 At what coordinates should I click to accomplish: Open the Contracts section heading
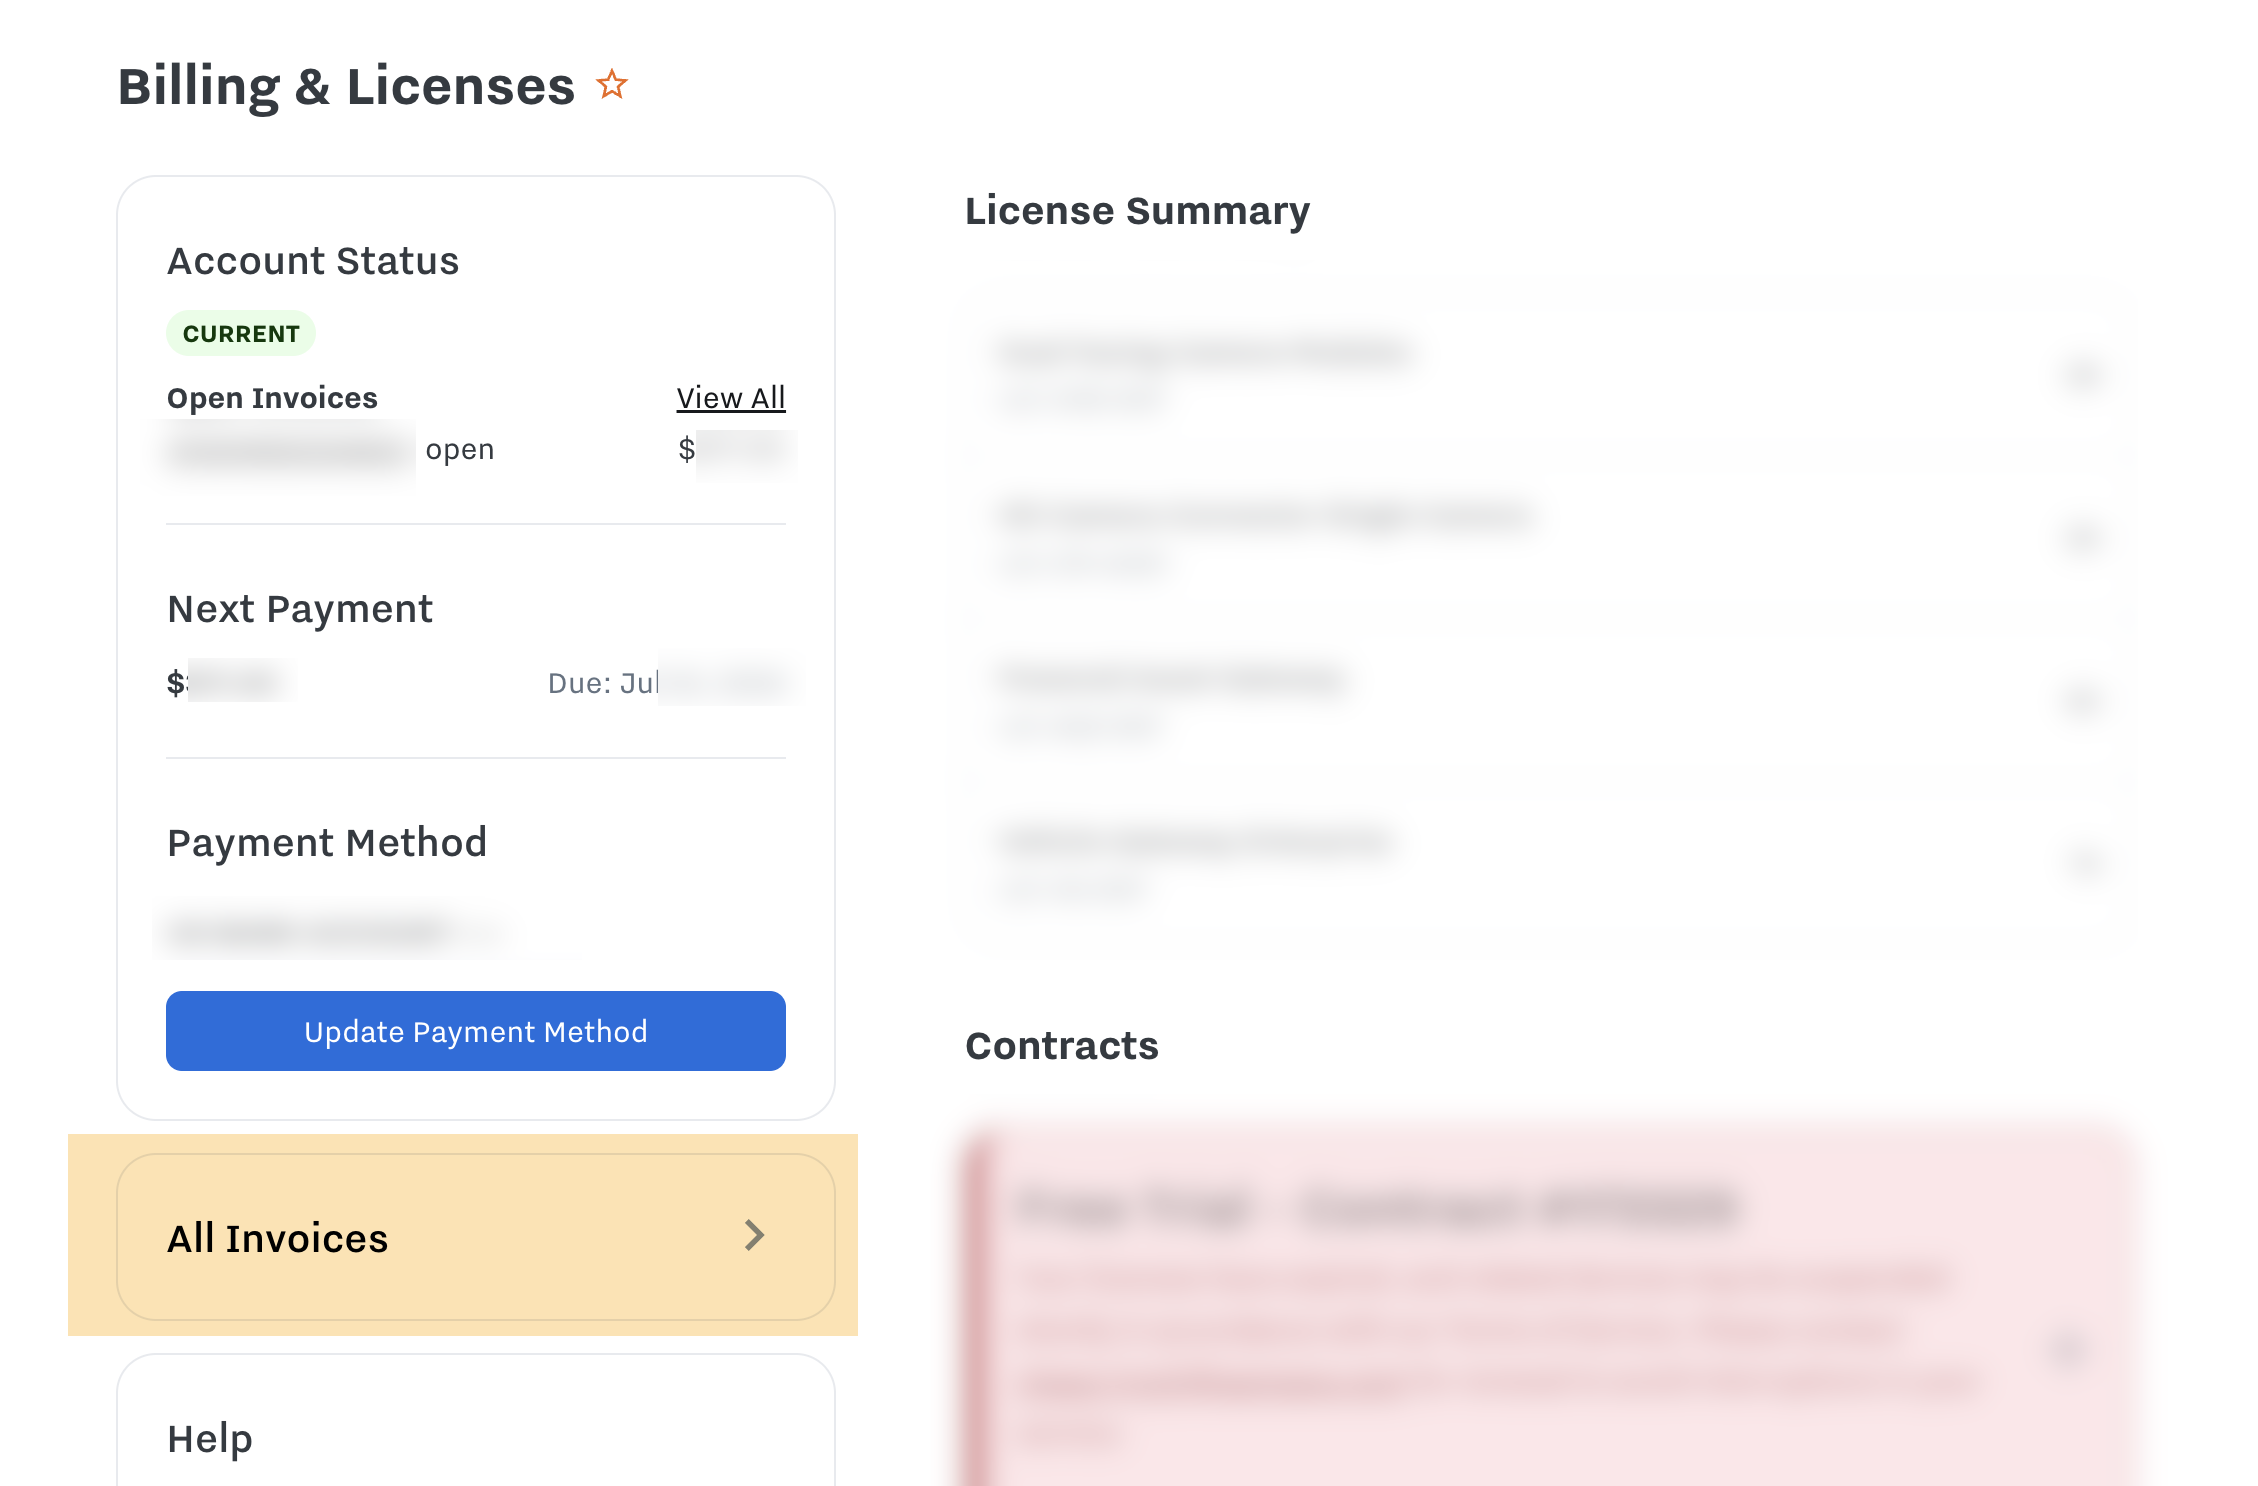[1061, 1046]
